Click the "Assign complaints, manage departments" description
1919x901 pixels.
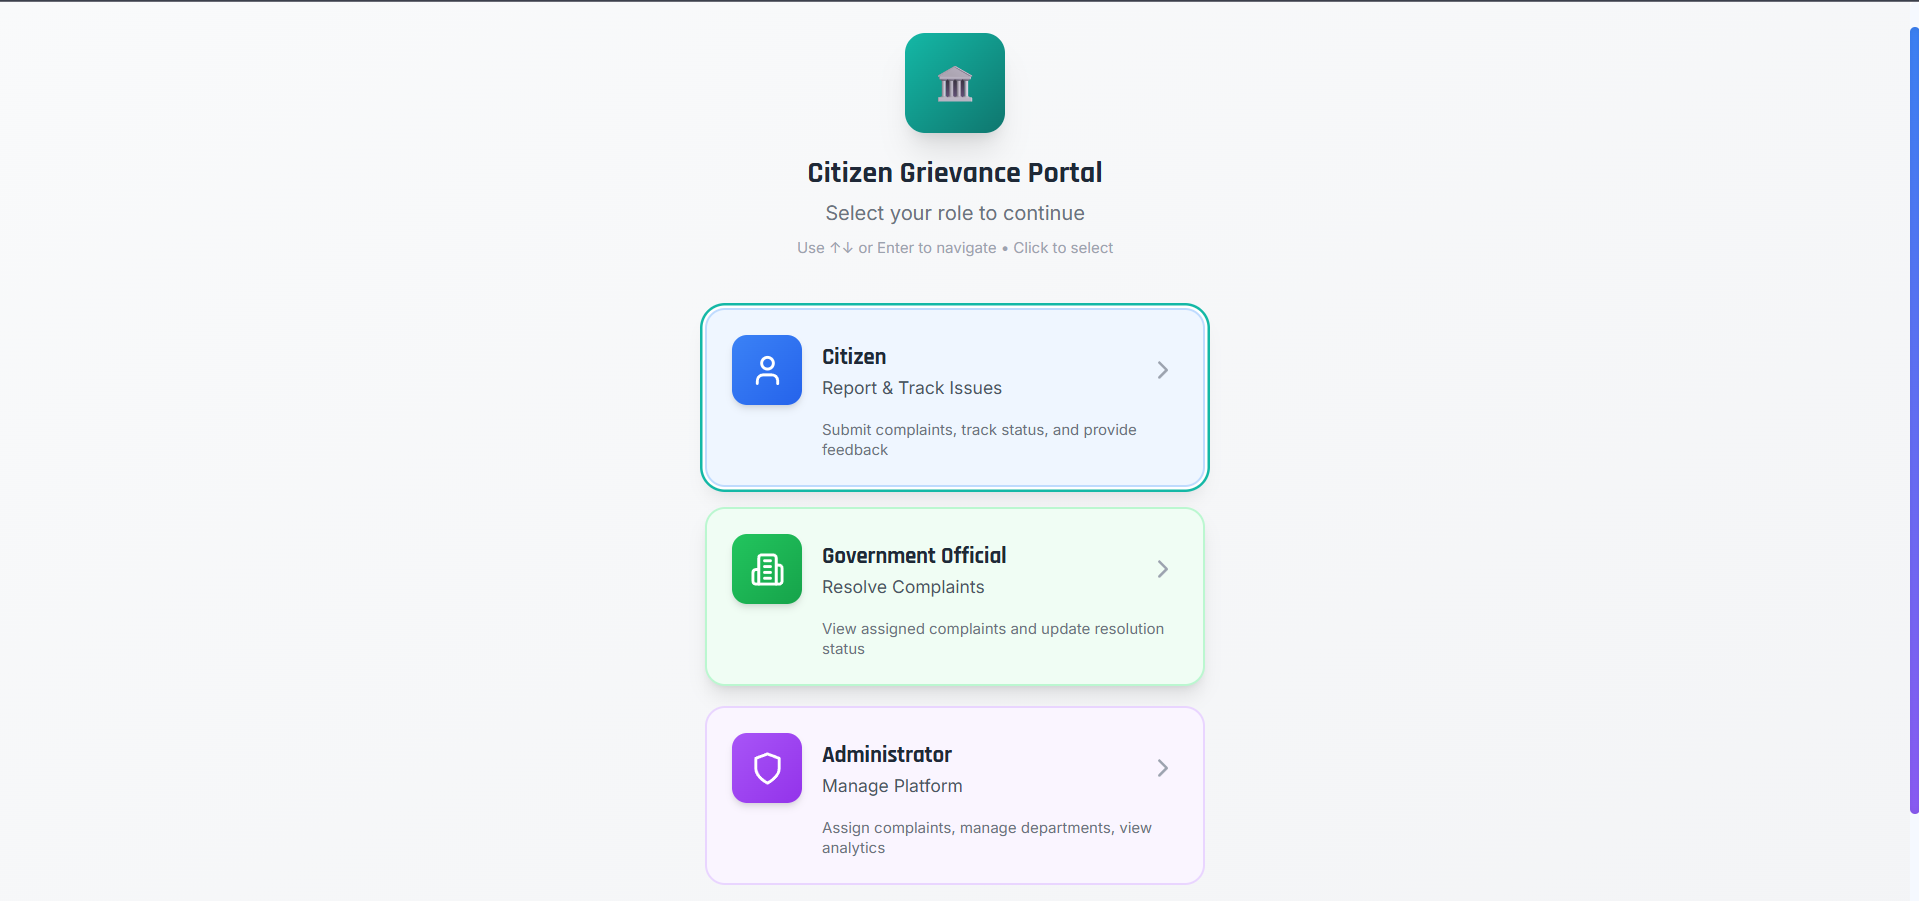tap(987, 838)
